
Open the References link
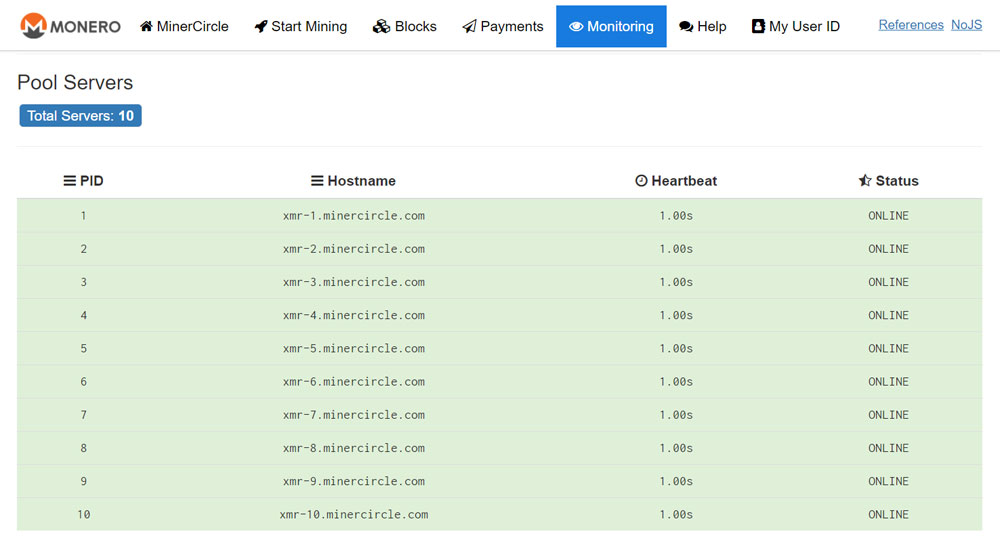click(910, 25)
